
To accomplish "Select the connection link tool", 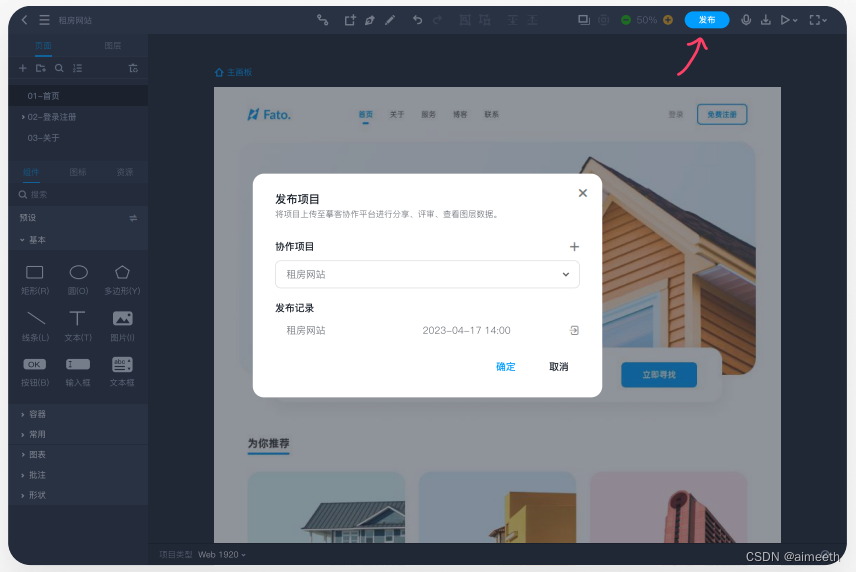I will 323,20.
